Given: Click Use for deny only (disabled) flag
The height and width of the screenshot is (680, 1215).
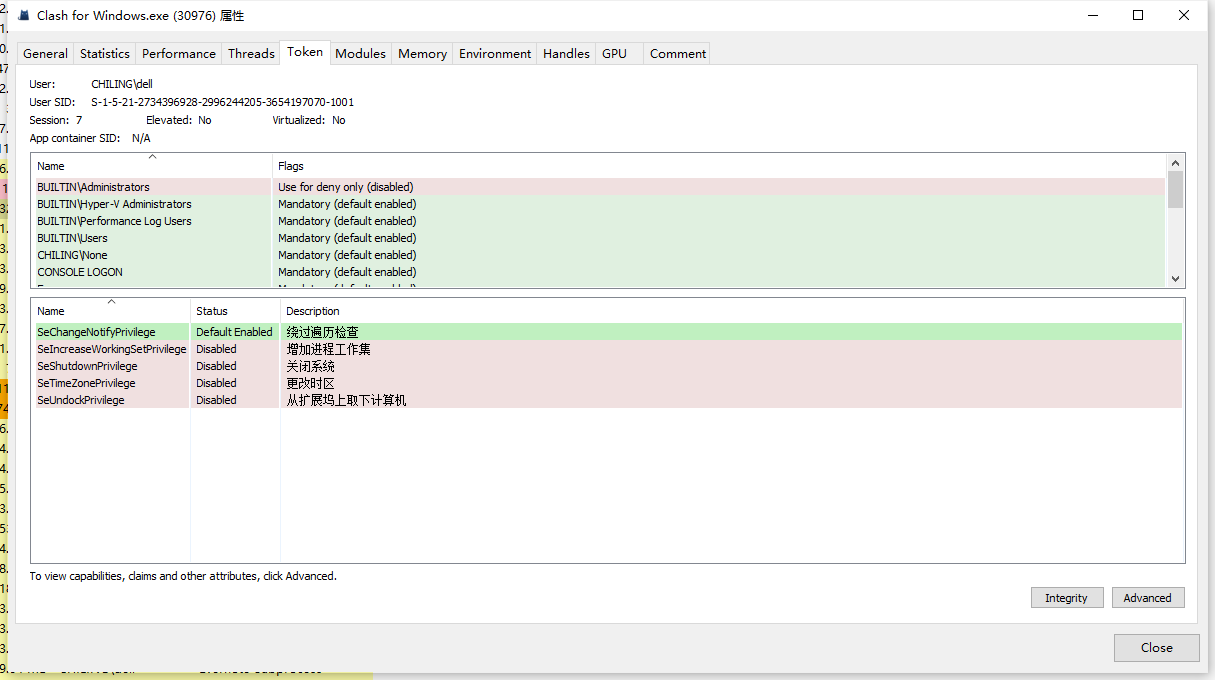Looking at the screenshot, I should point(346,187).
